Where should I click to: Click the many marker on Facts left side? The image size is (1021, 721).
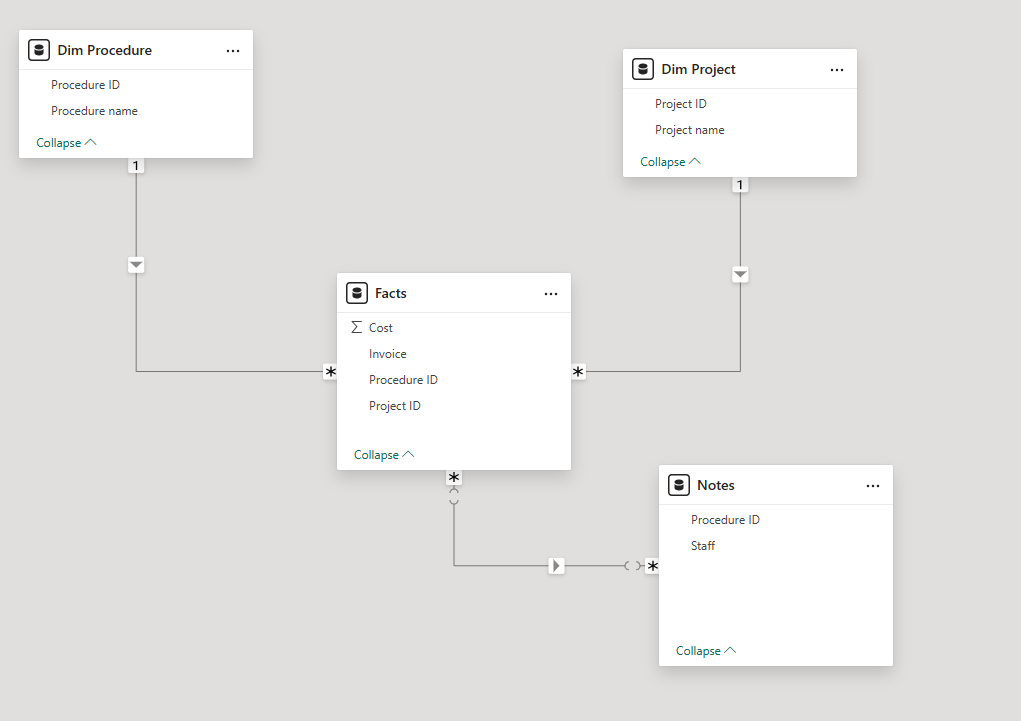[x=330, y=372]
